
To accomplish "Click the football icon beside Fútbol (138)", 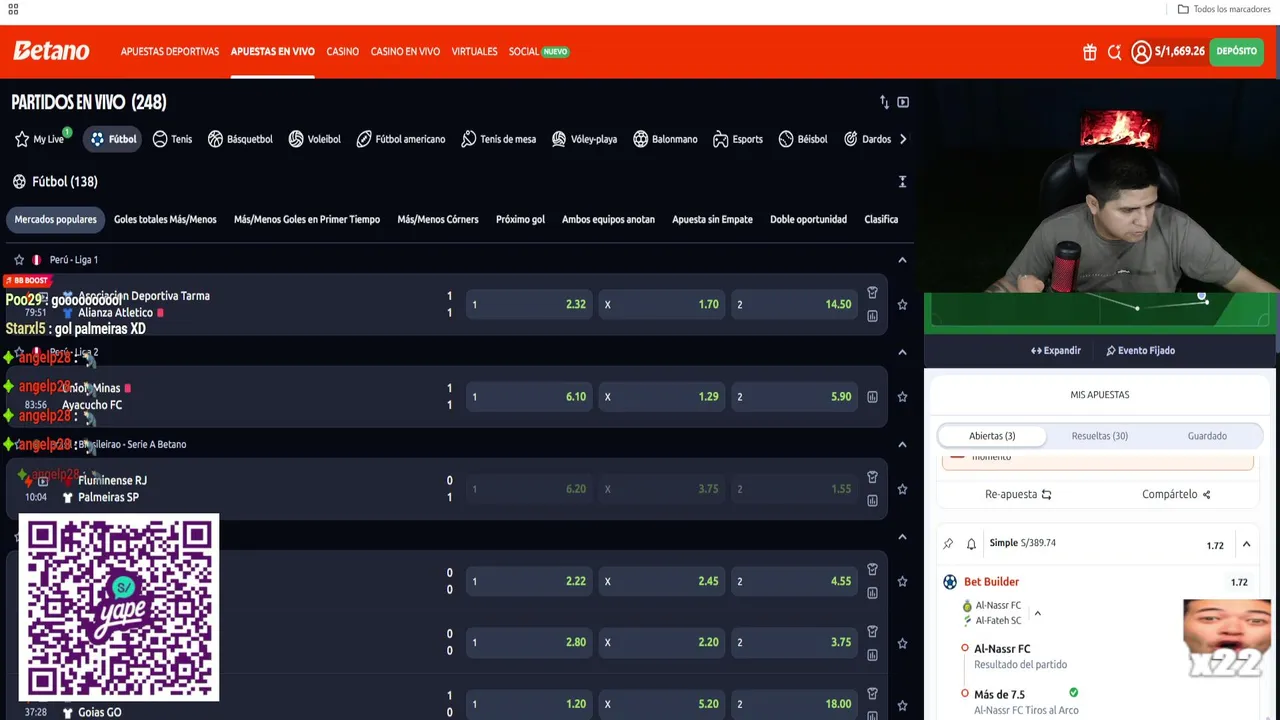I will click(19, 181).
